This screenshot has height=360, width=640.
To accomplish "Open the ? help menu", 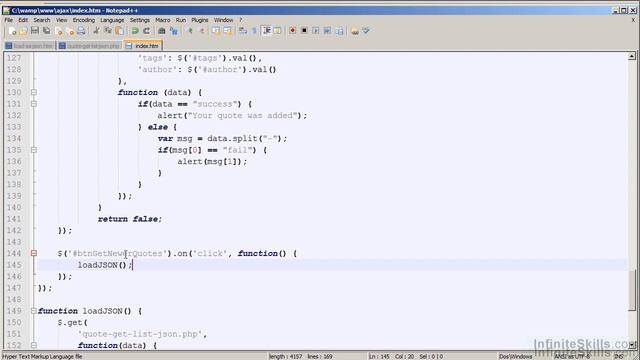I will point(240,20).
